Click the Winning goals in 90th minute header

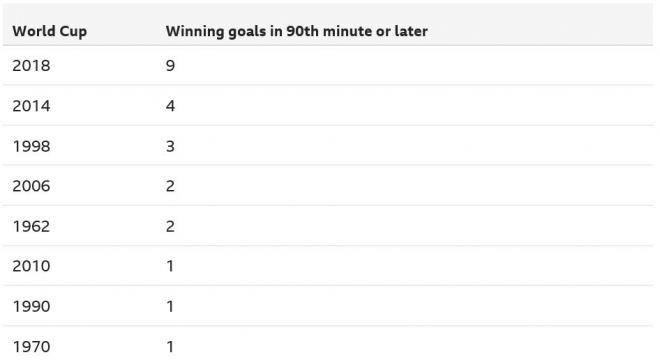297,31
